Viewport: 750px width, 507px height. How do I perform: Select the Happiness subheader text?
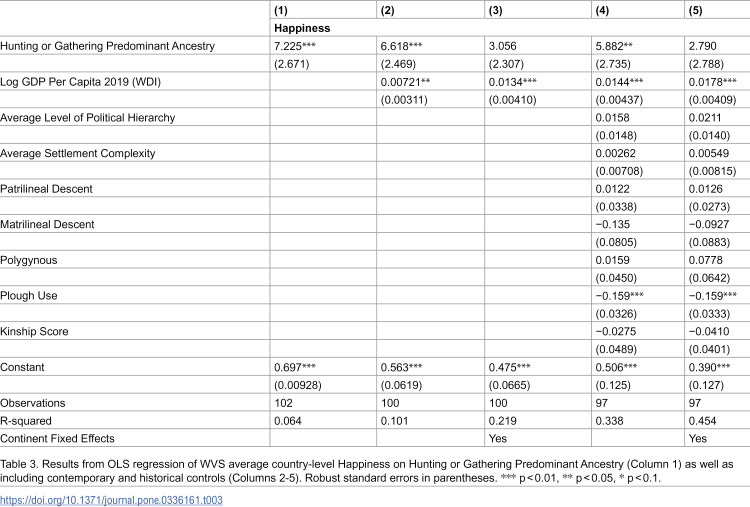[x=302, y=28]
